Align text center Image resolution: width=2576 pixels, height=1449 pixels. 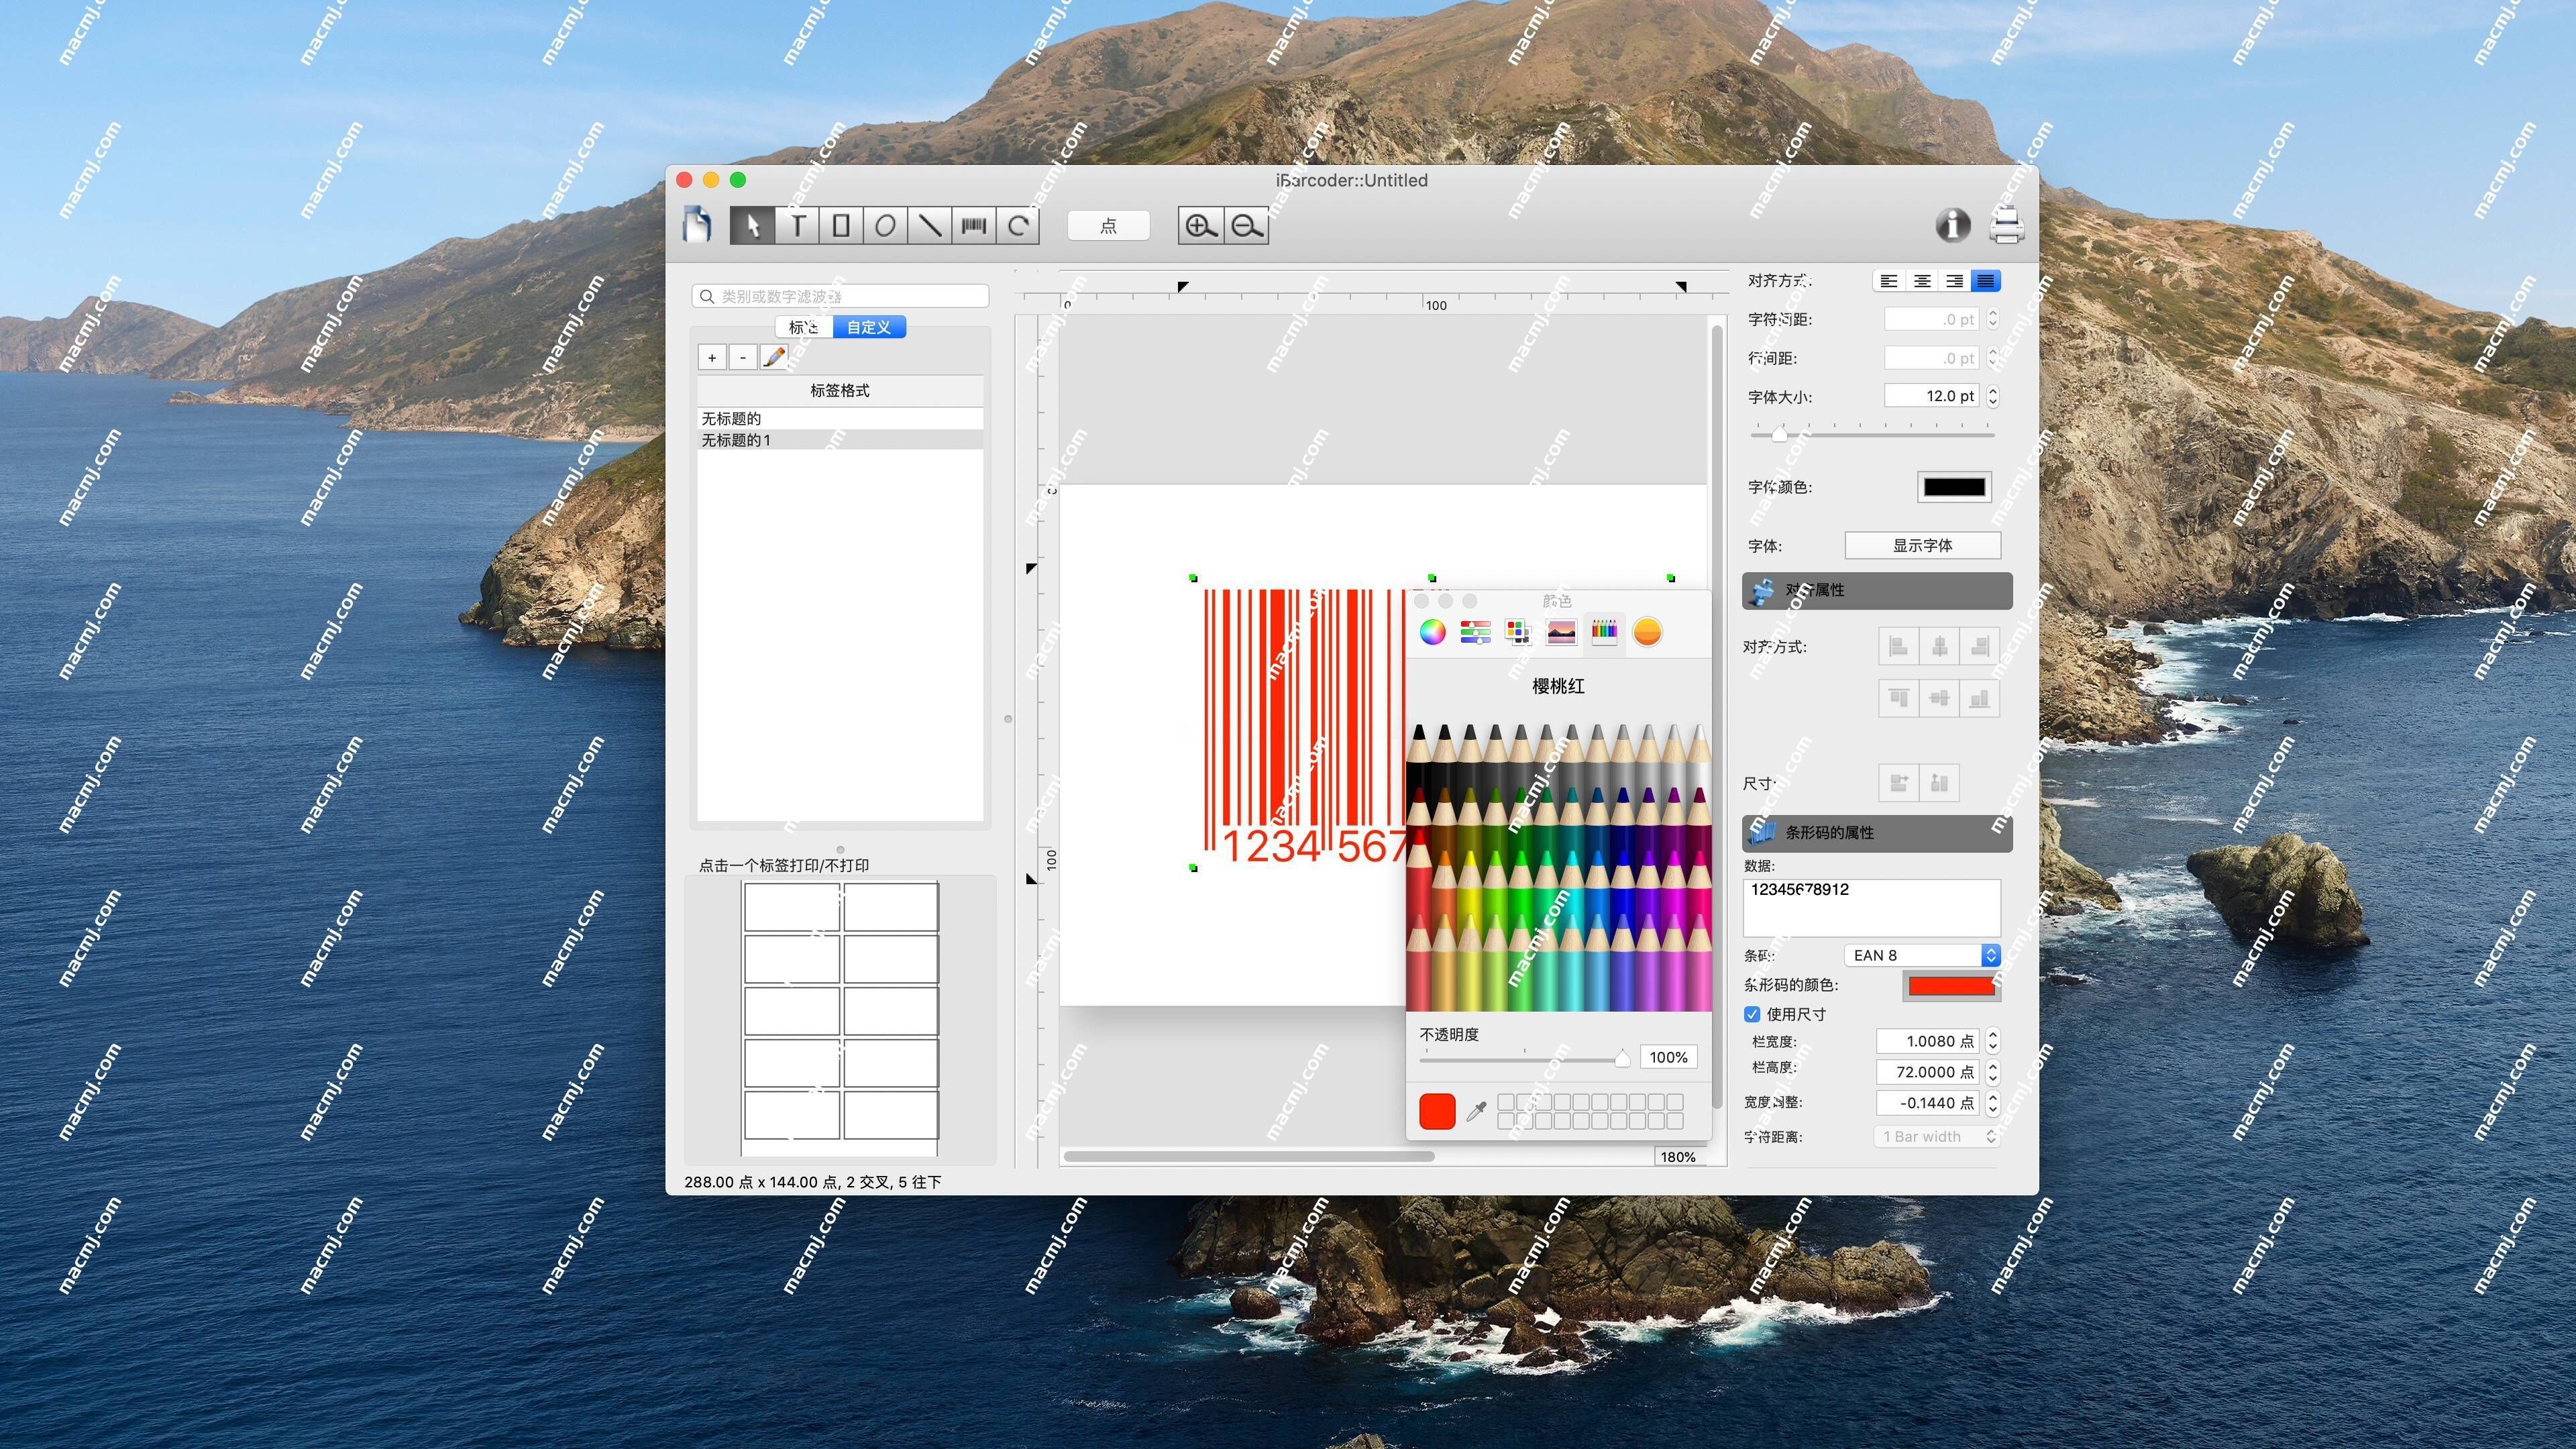[x=1922, y=281]
